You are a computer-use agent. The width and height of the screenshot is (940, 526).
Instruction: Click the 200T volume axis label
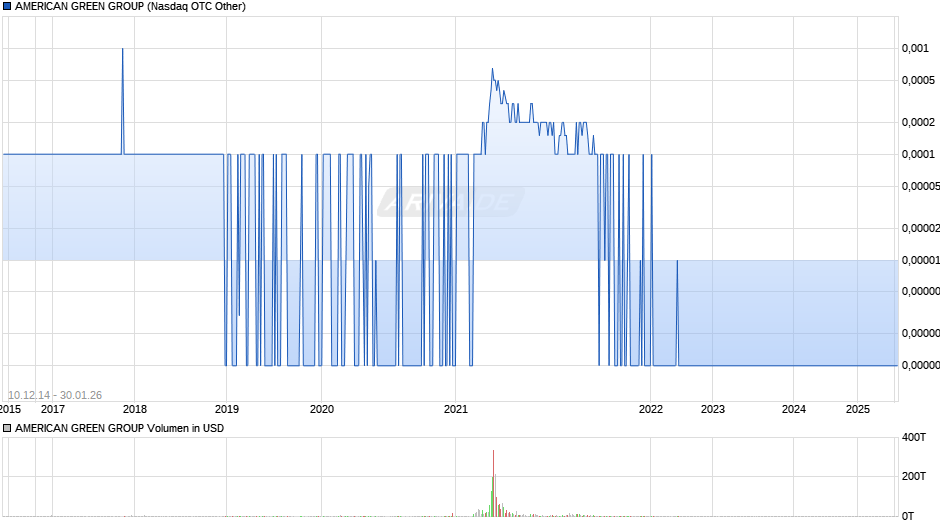pyautogui.click(x=914, y=476)
